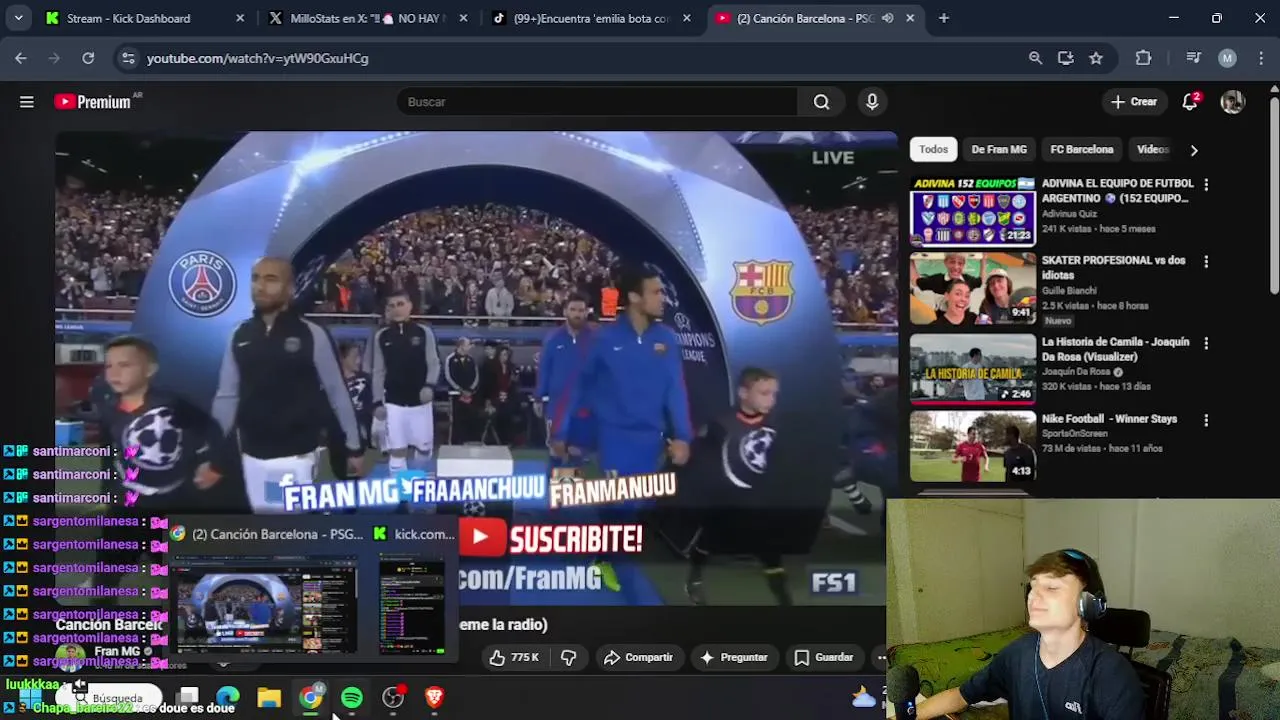
Task: Select the FC Barcelona filter chip
Action: point(1082,149)
